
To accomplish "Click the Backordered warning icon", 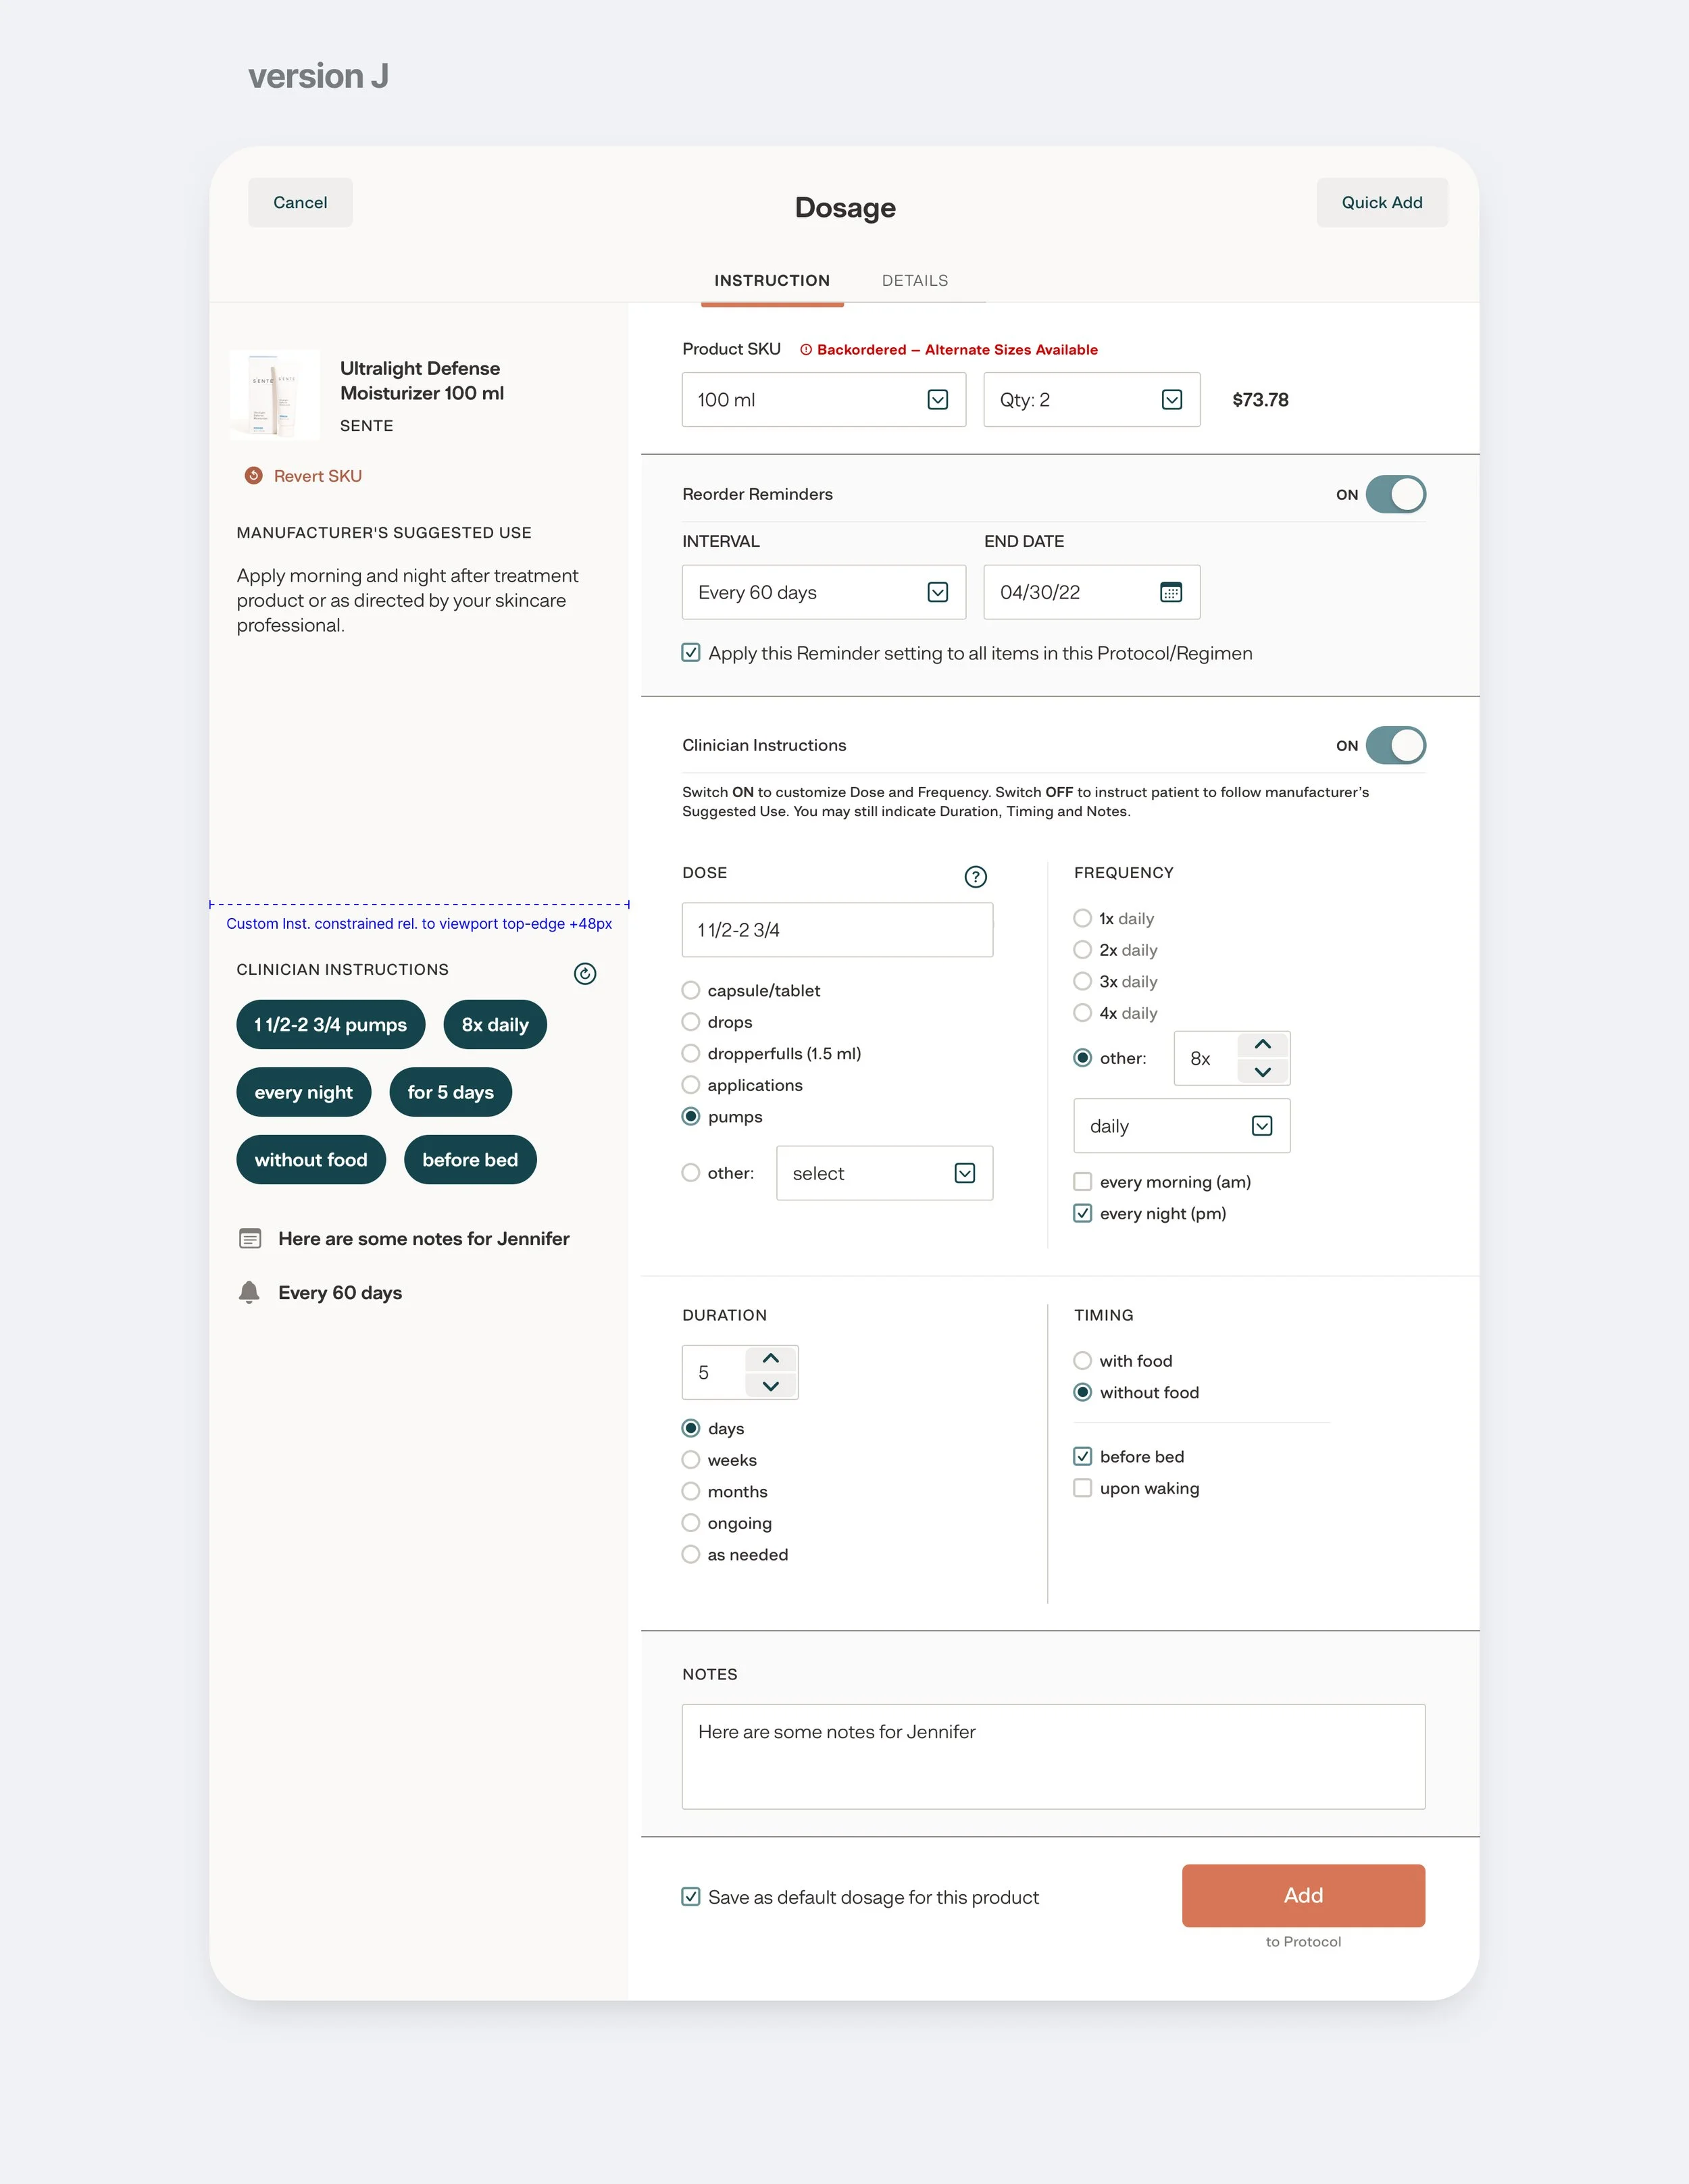I will 806,350.
